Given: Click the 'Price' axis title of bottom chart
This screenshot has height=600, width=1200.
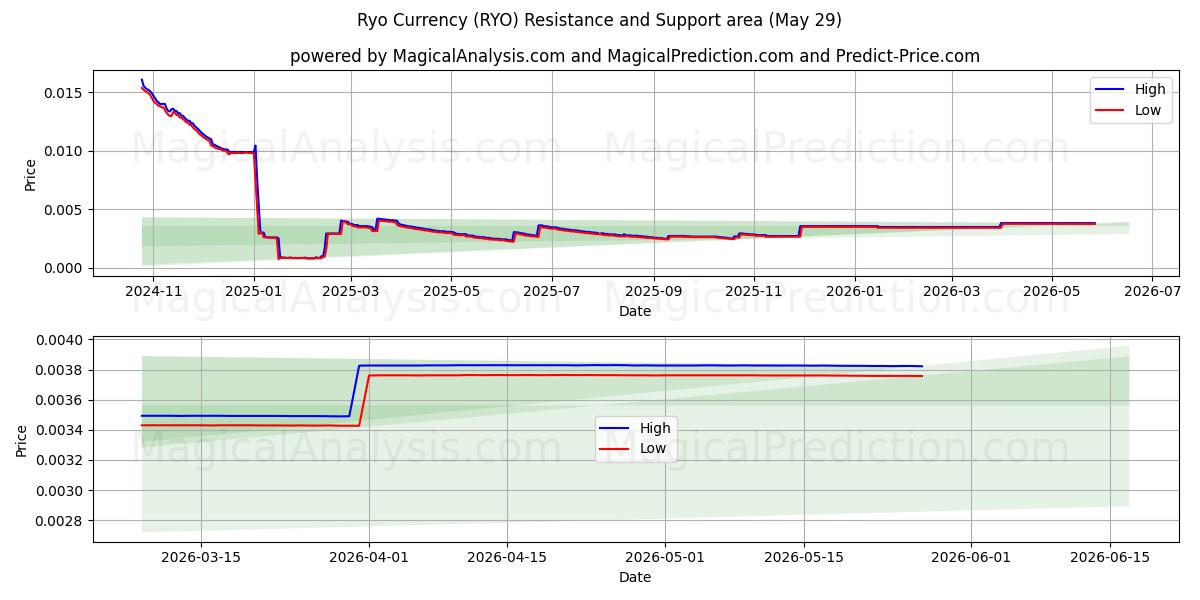Looking at the screenshot, I should [22, 440].
